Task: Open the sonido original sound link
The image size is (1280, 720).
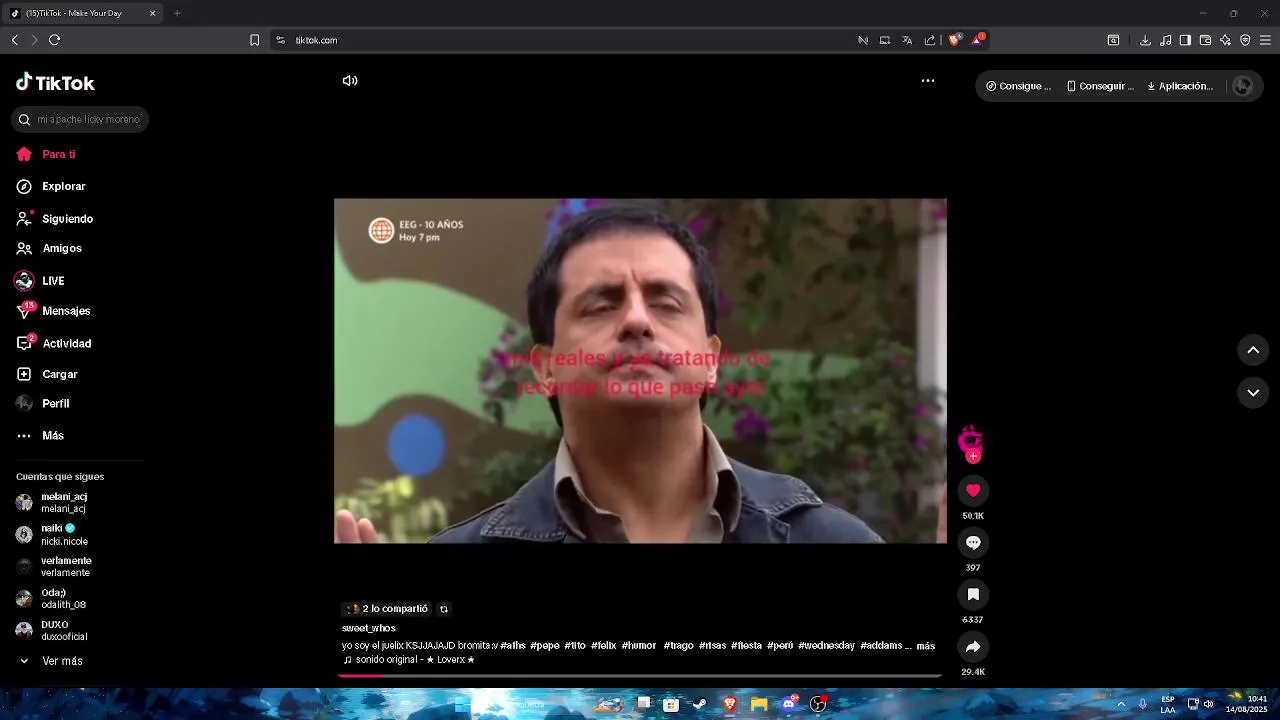Action: (409, 660)
